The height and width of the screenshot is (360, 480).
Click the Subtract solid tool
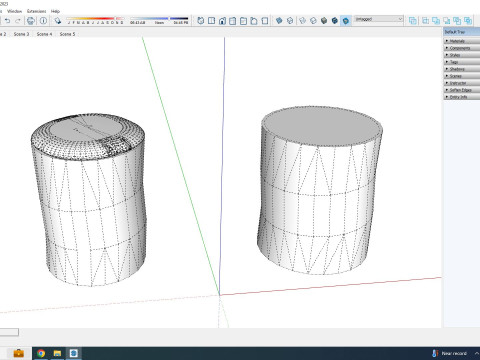(x=447, y=21)
